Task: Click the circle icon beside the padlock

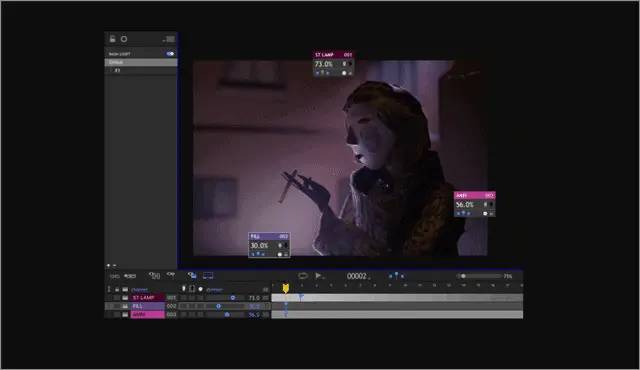Action: [x=124, y=39]
